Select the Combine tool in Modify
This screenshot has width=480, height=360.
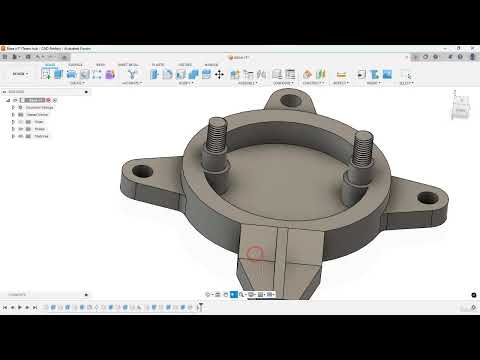pos(194,74)
